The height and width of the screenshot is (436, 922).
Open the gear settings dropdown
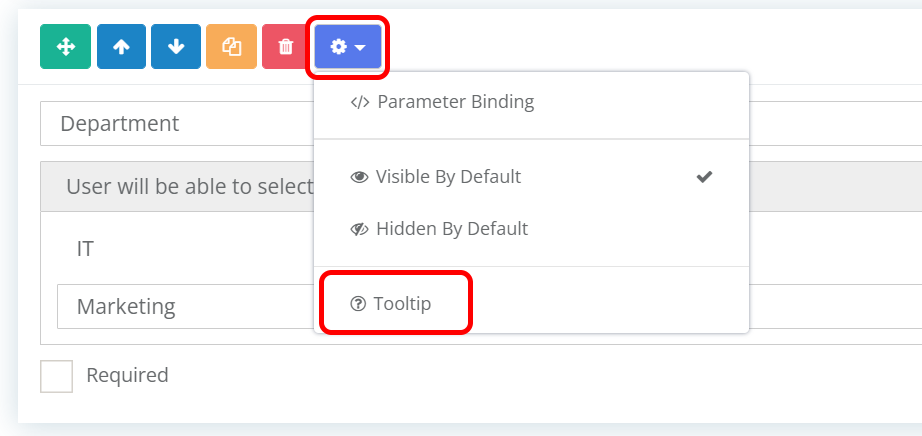(348, 46)
